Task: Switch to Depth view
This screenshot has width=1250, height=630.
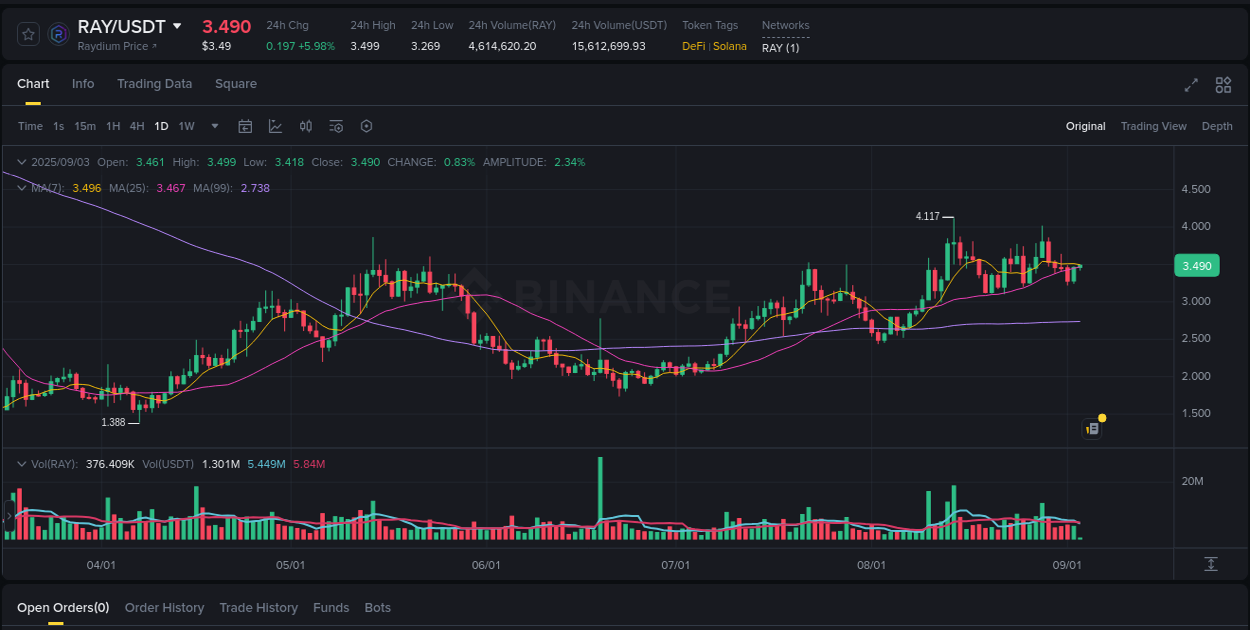Action: [x=1217, y=126]
